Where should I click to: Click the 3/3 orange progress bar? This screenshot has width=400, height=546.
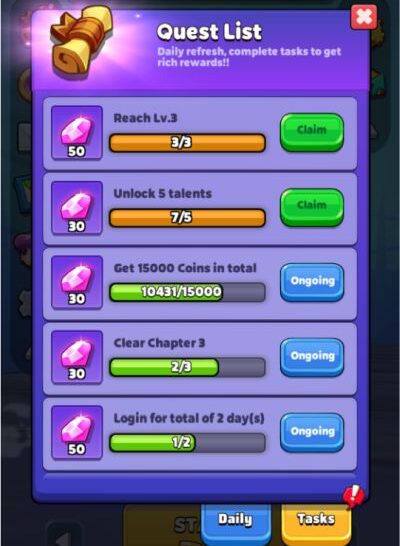[187, 143]
